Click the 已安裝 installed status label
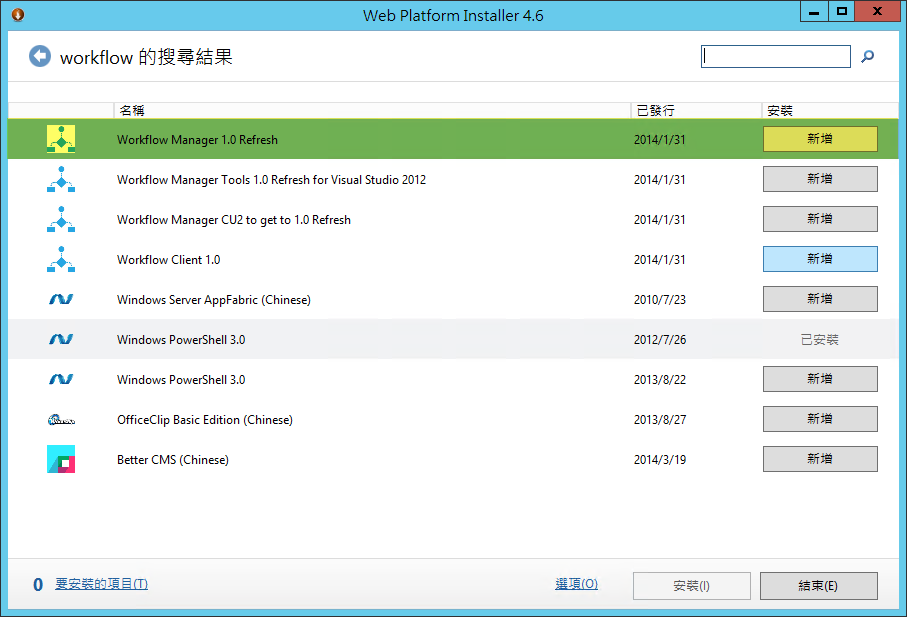907x617 pixels. (x=820, y=339)
